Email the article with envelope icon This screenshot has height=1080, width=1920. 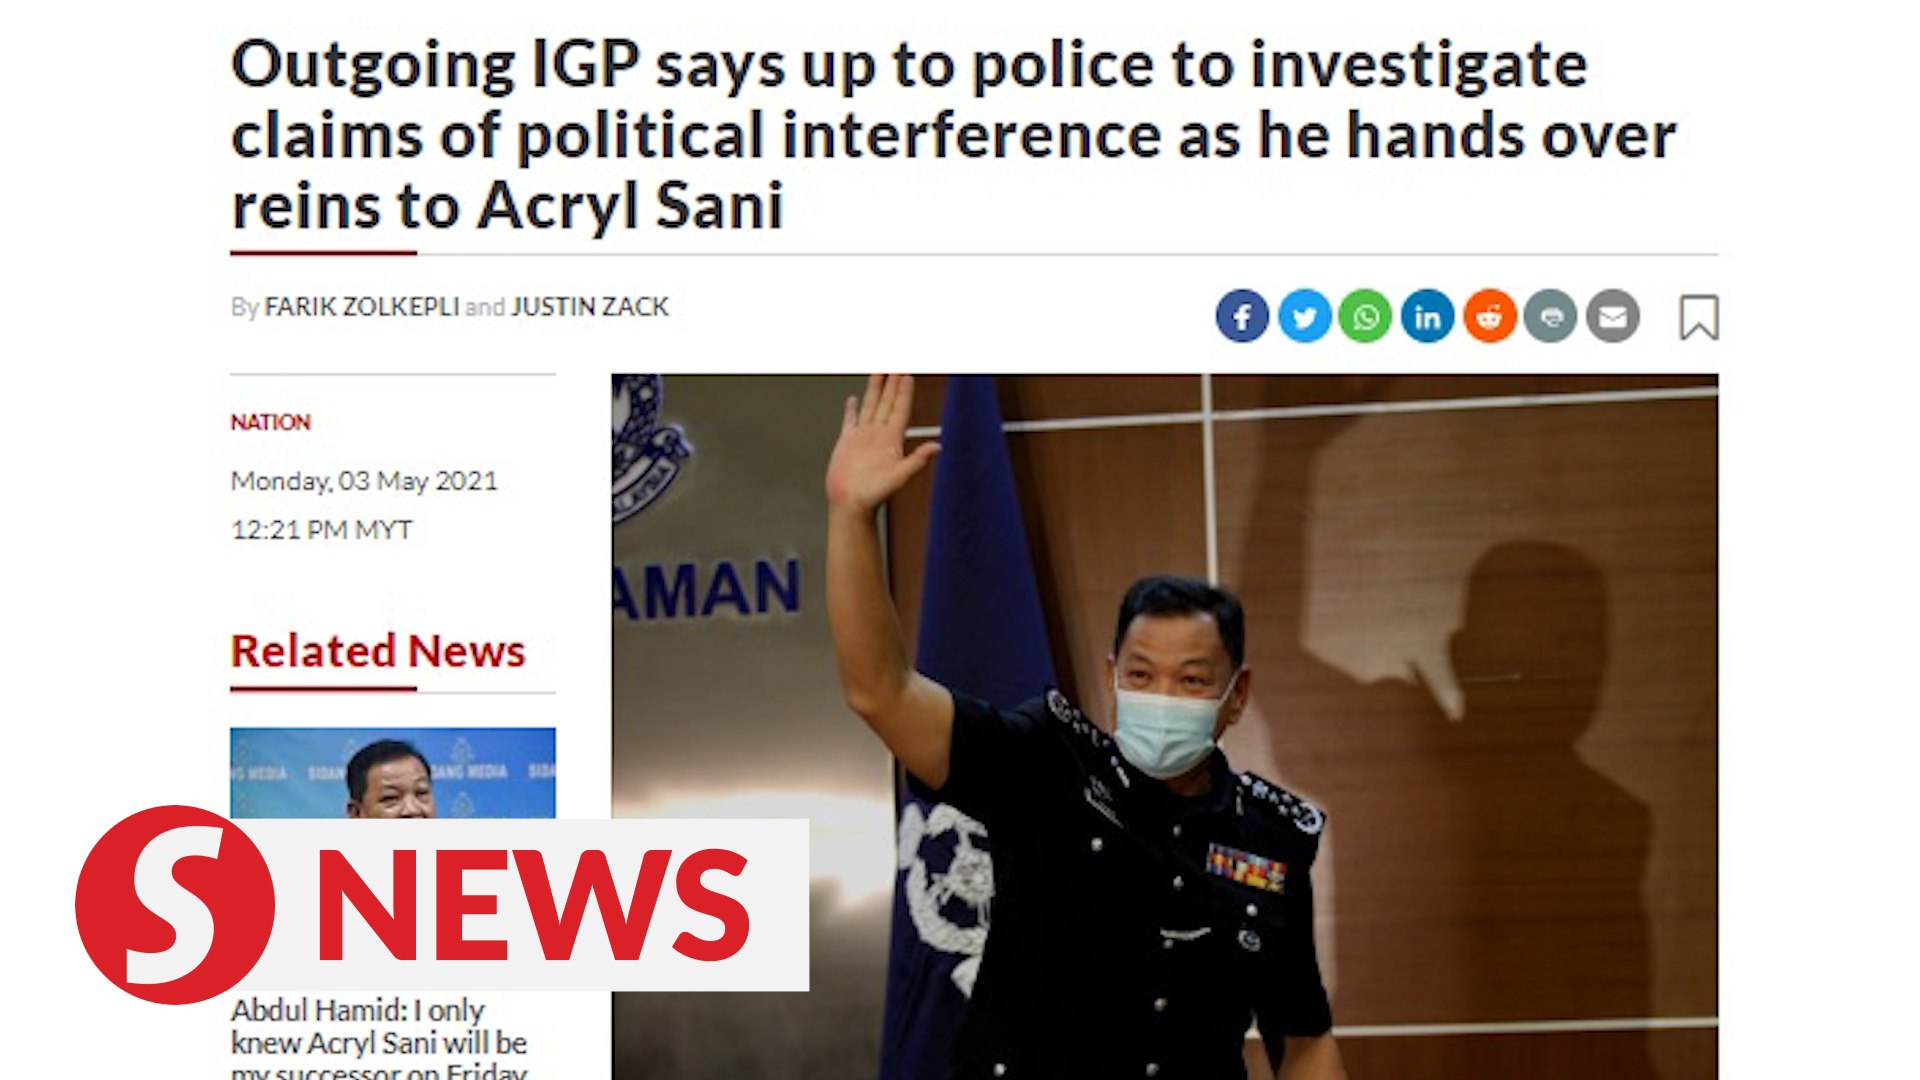click(1612, 317)
